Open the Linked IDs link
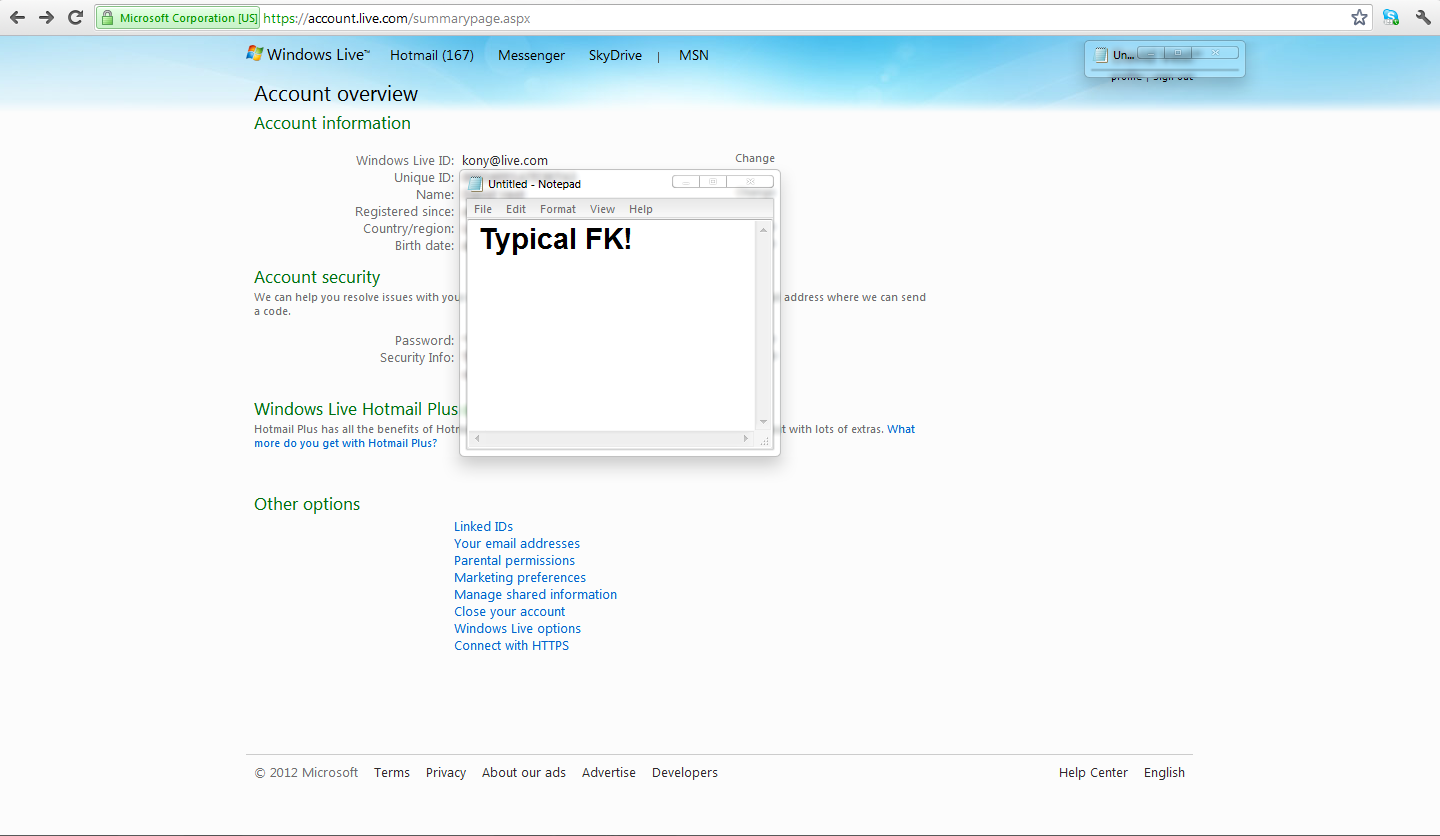The width and height of the screenshot is (1440, 836). [x=483, y=527]
